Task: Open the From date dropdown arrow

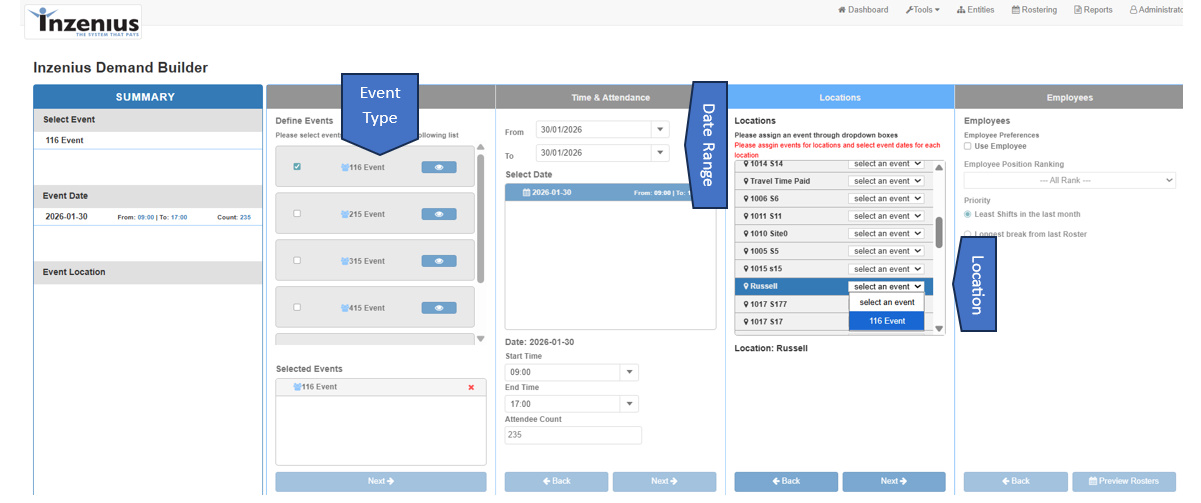Action: tap(659, 130)
